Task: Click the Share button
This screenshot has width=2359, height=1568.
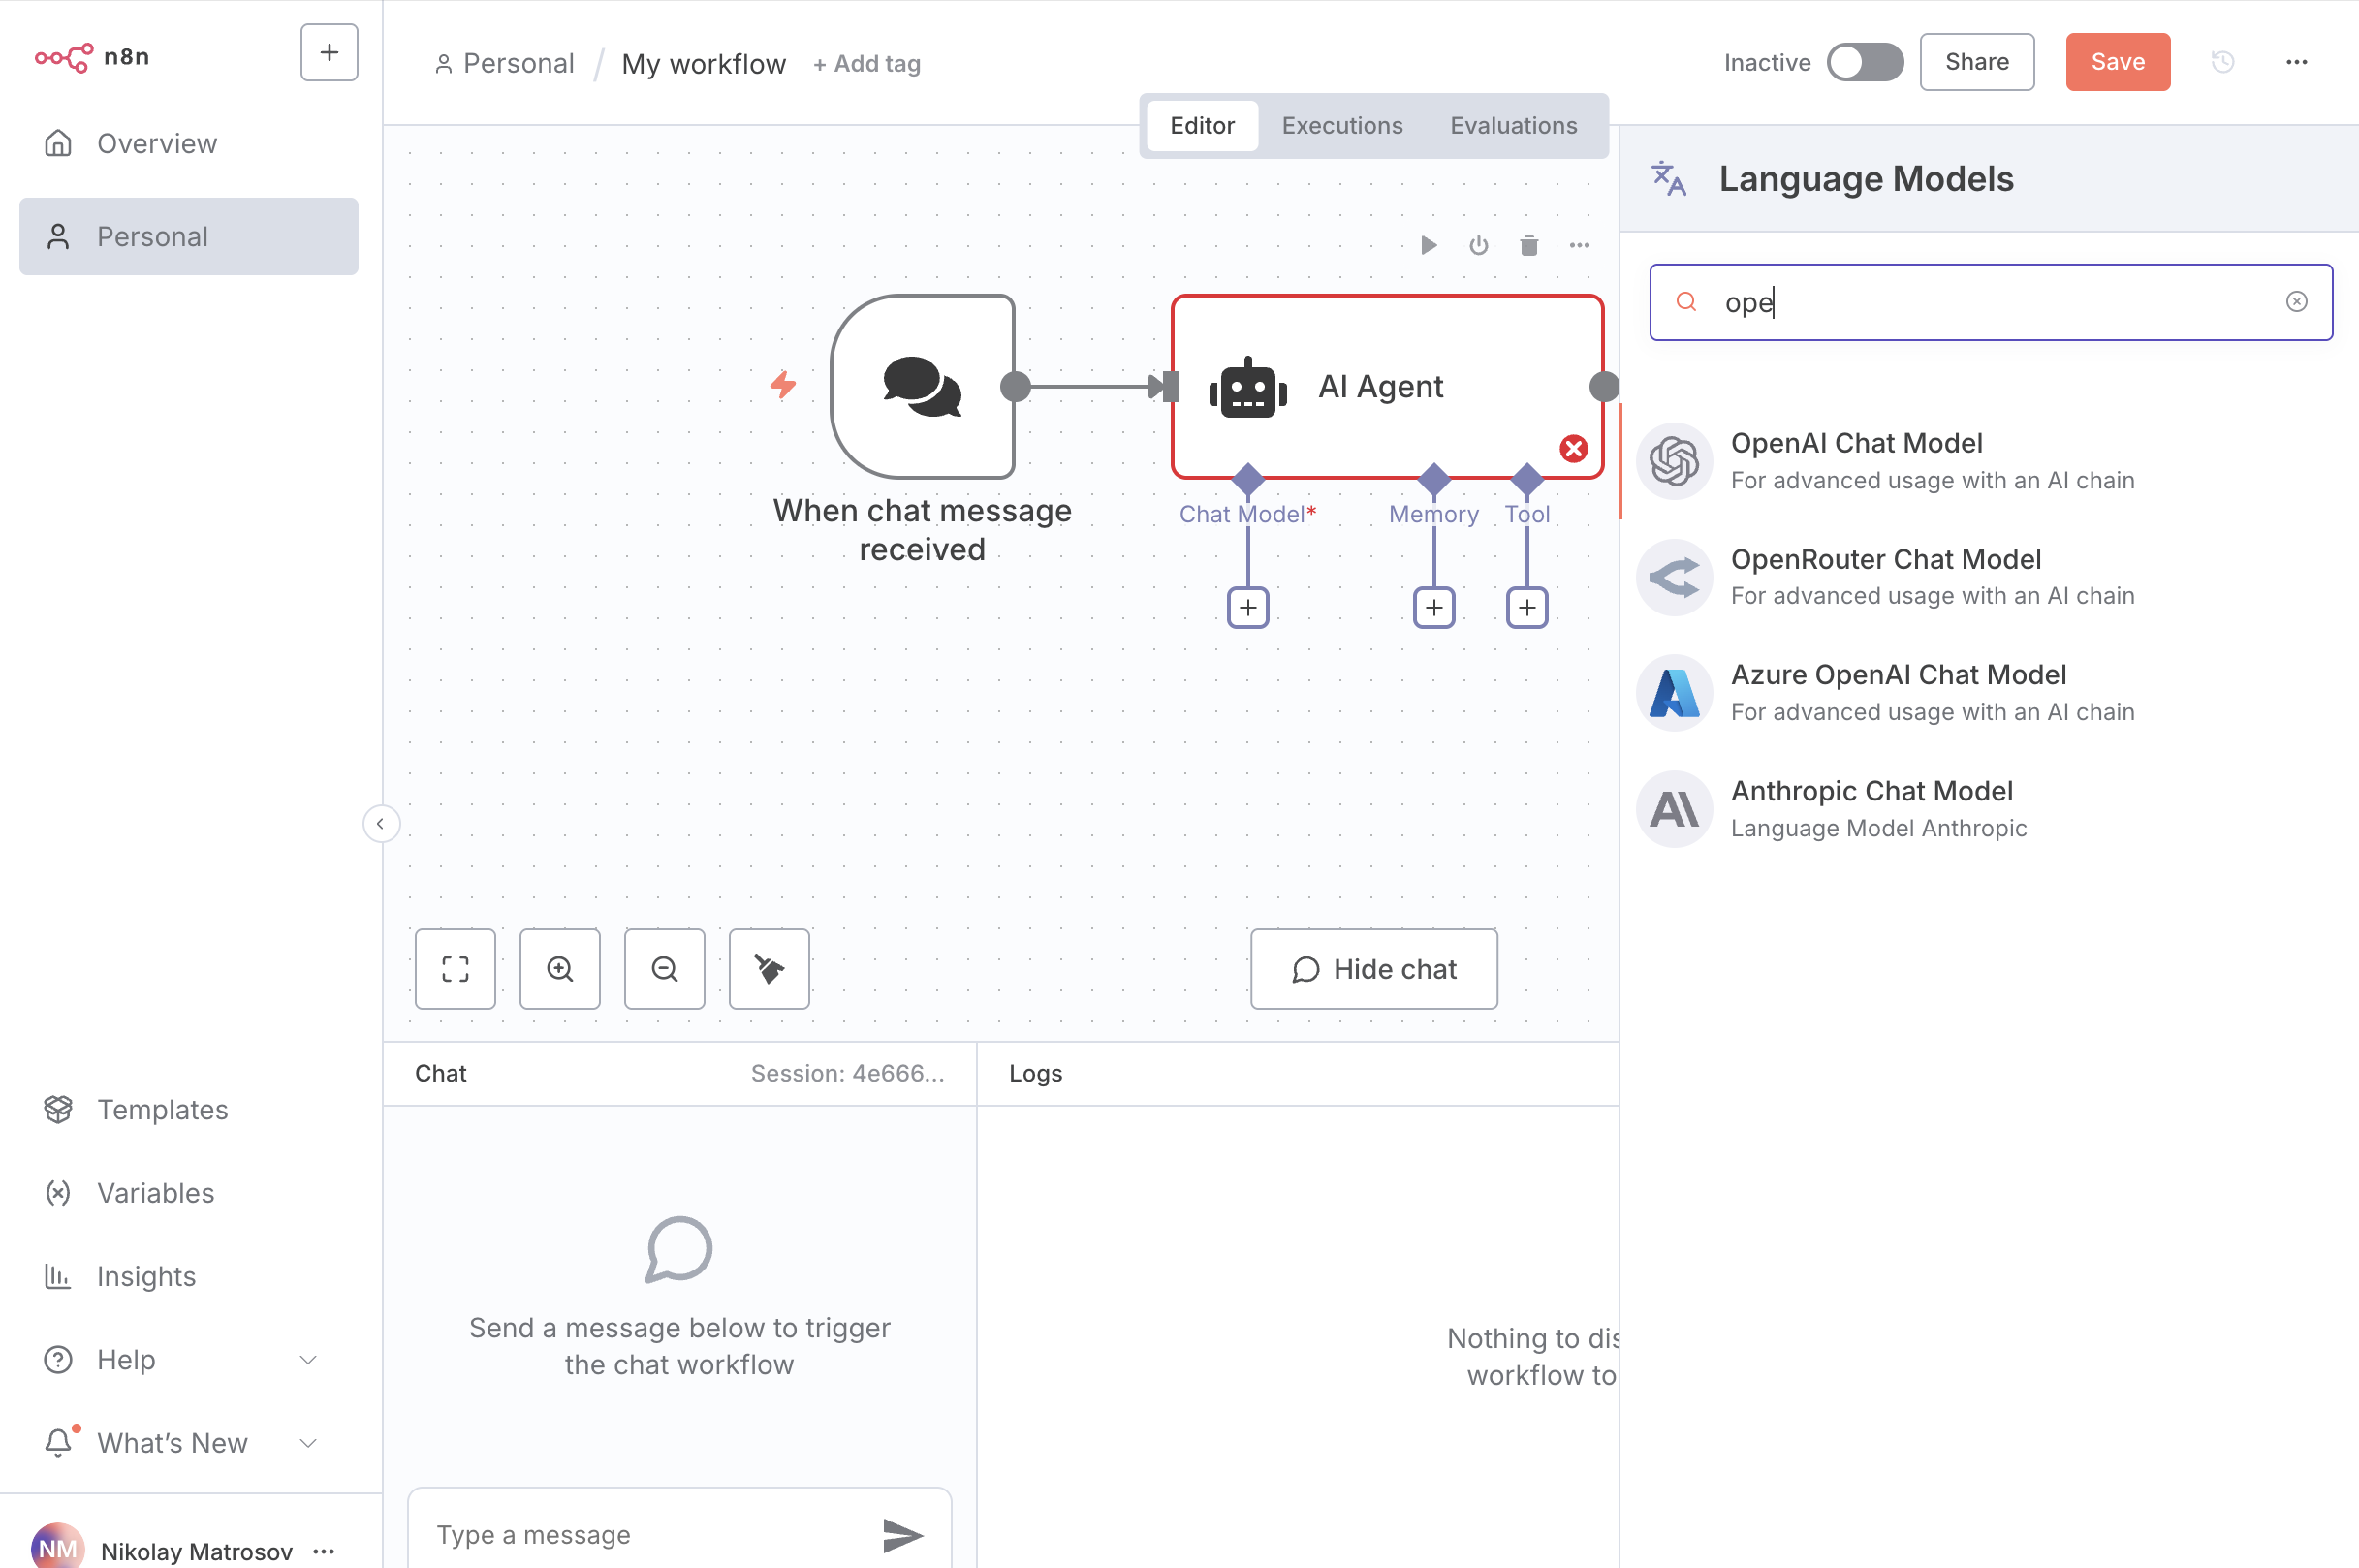Action: point(1976,62)
